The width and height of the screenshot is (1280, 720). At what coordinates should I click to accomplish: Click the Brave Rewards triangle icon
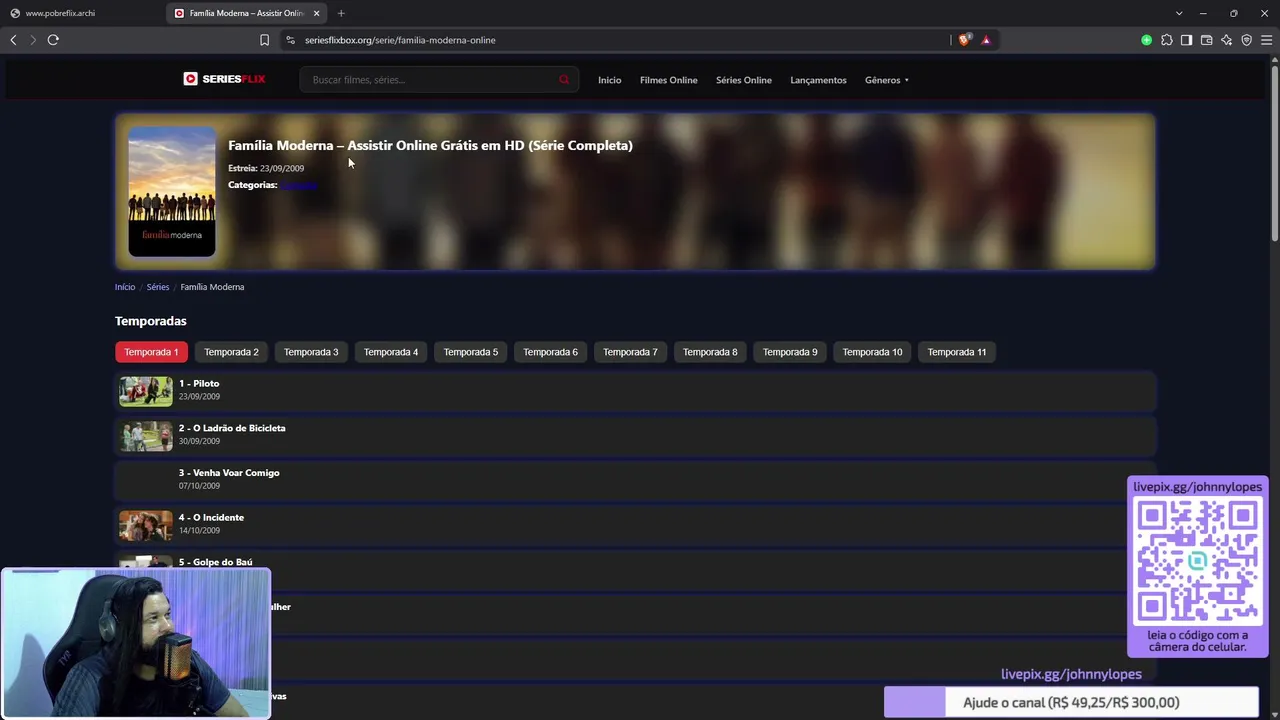tap(986, 40)
